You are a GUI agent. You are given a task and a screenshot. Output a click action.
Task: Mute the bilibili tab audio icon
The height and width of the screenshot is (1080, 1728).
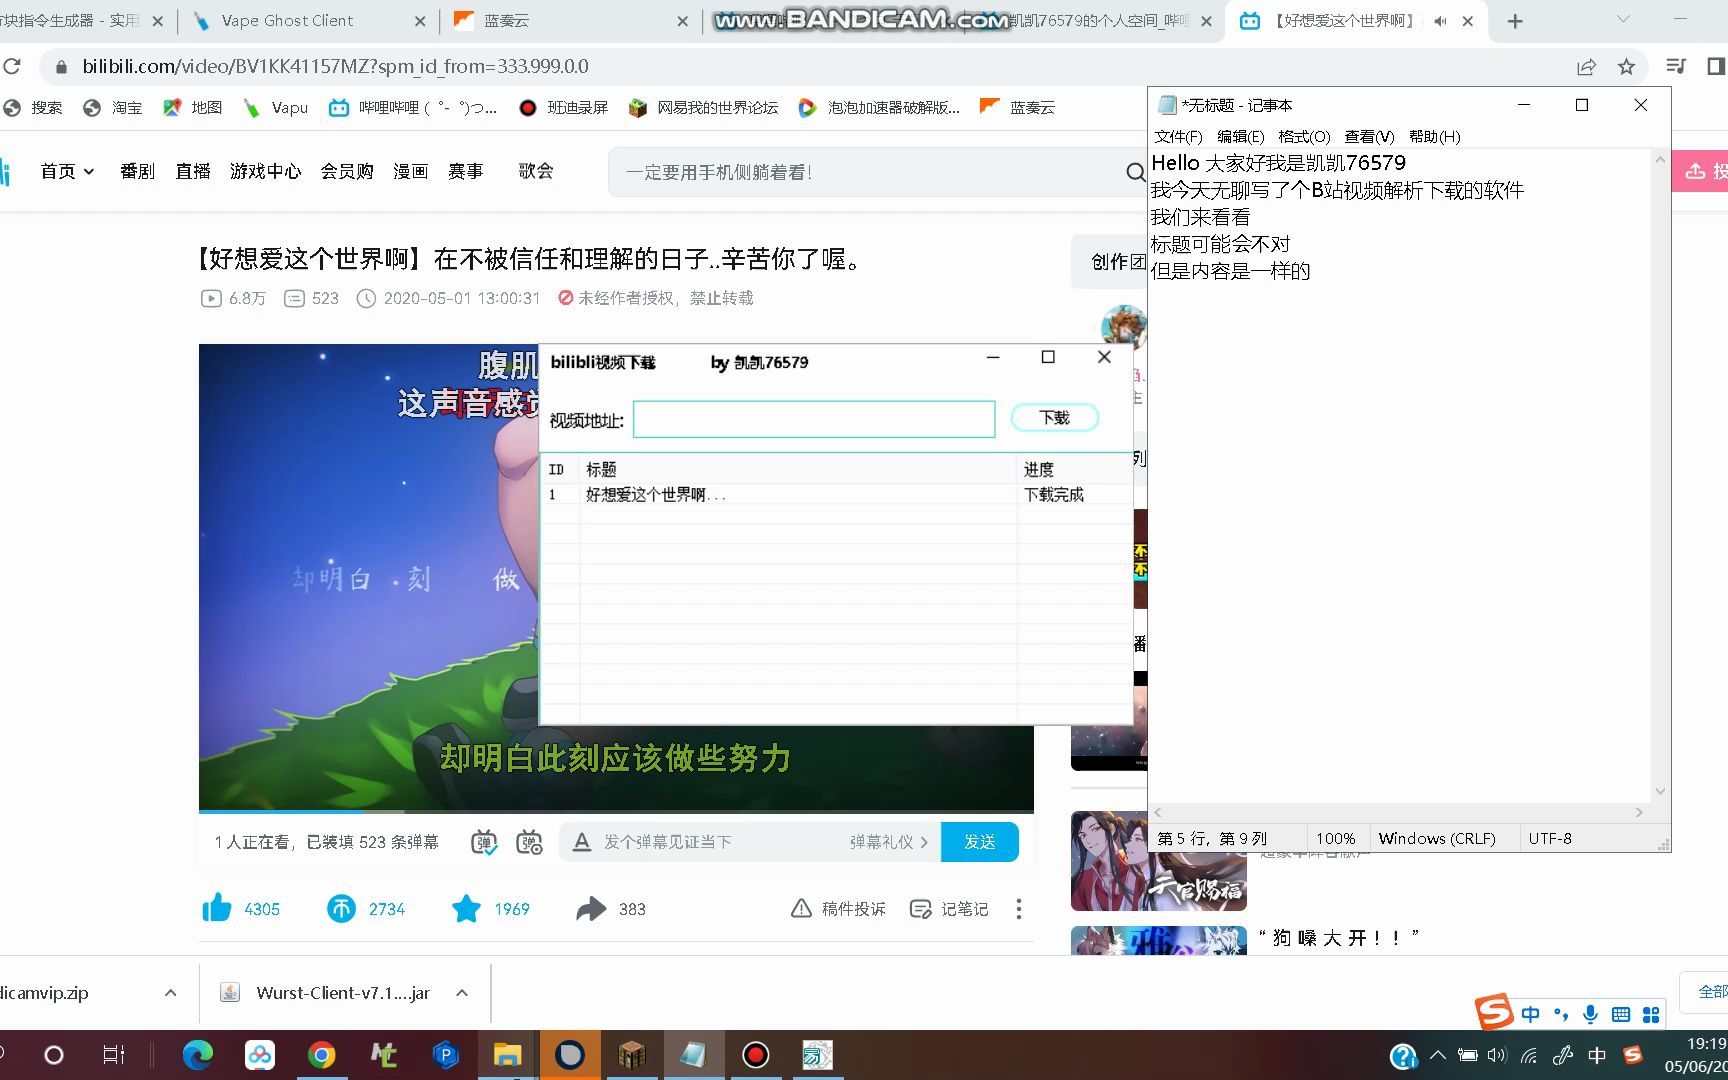pos(1440,21)
